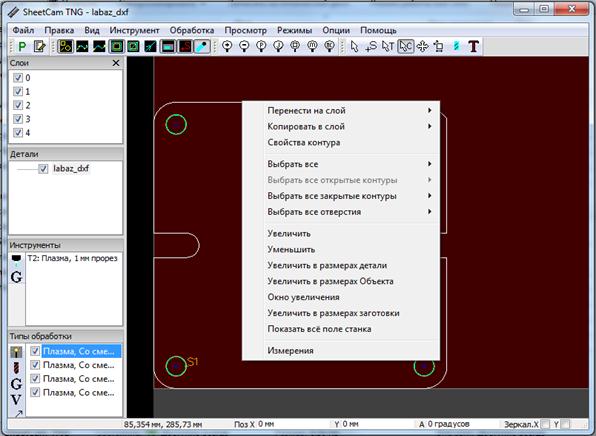Open the Обработка menu
This screenshot has height=436, width=596.
tap(192, 30)
